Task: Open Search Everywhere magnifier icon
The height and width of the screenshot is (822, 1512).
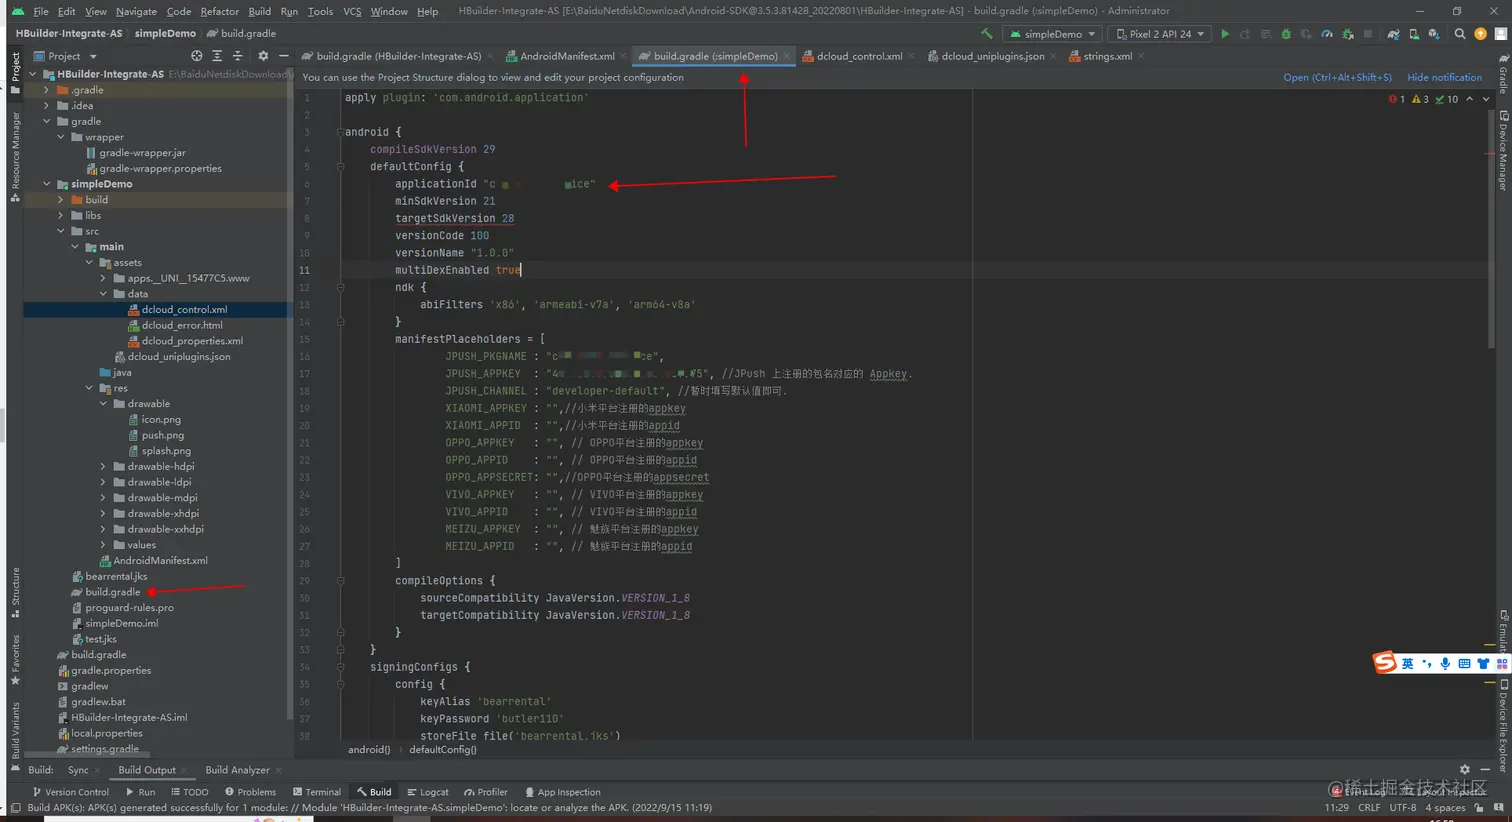Action: [1460, 34]
